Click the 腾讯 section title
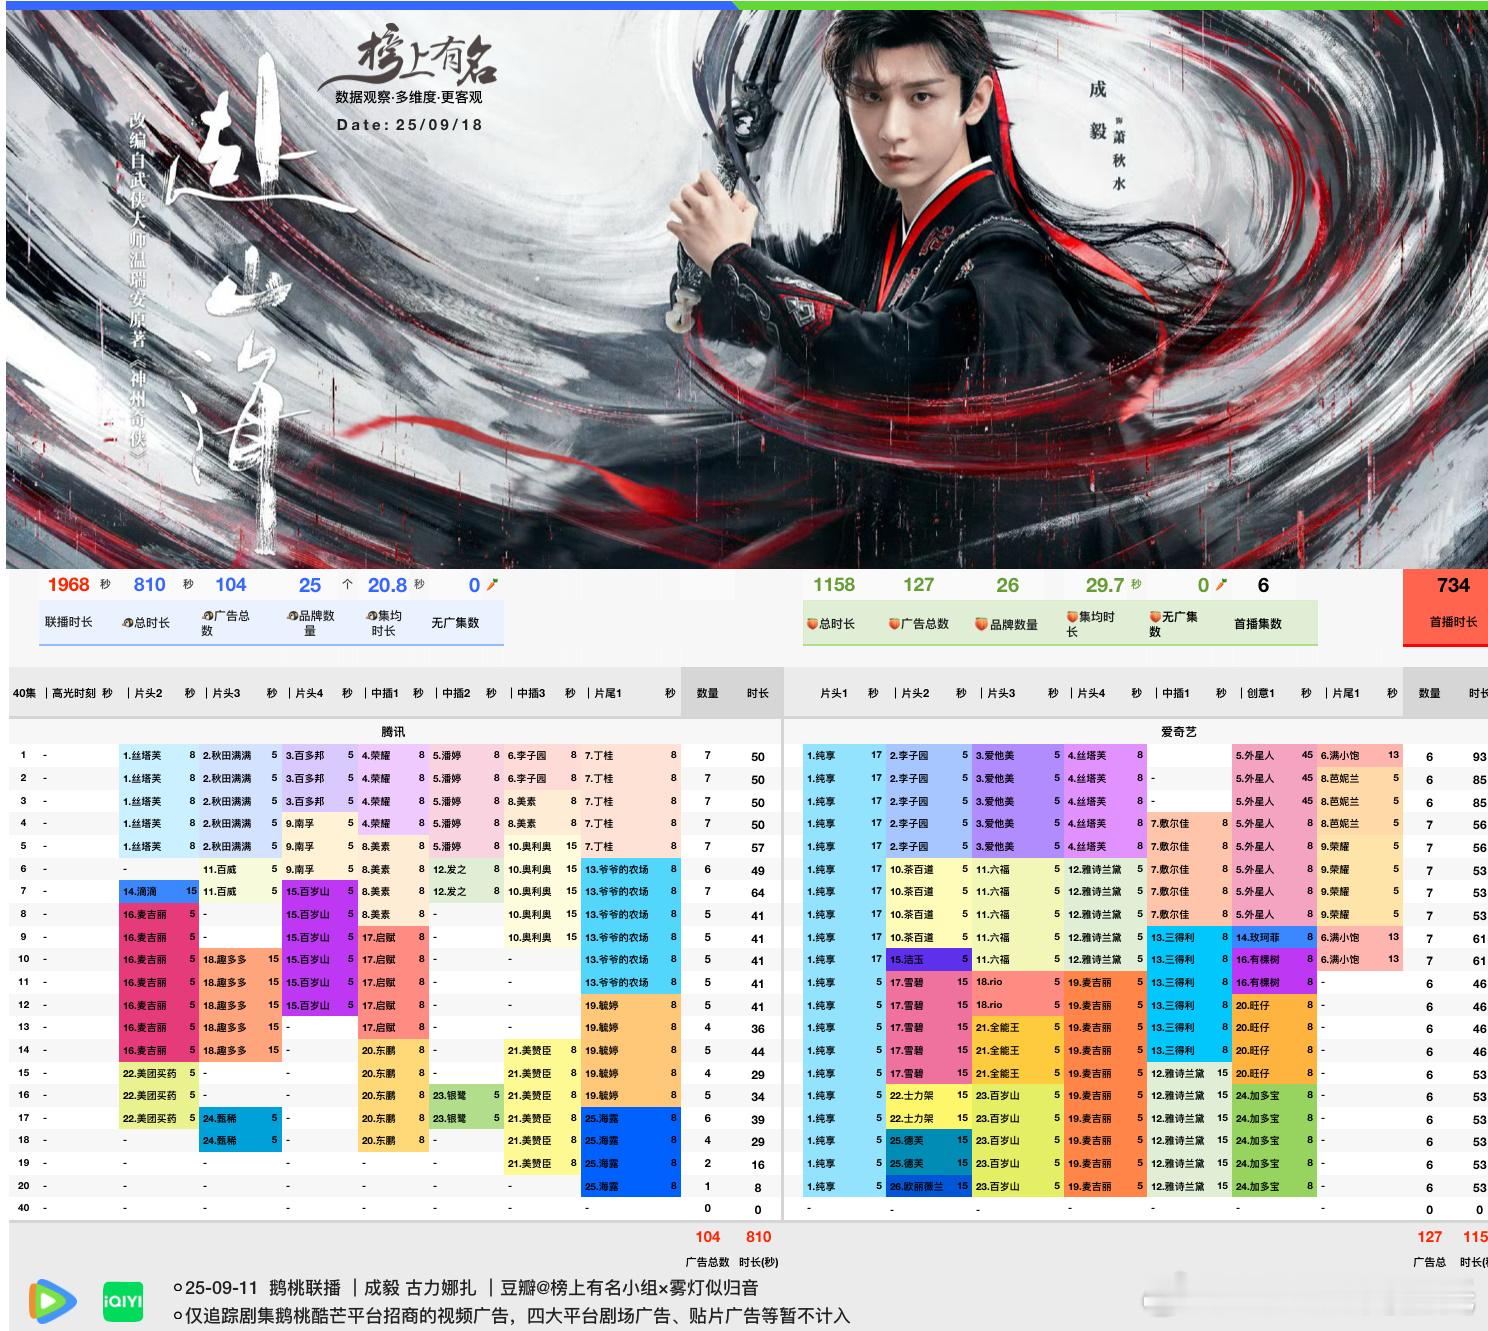This screenshot has height=1331, width=1488. coord(393,732)
